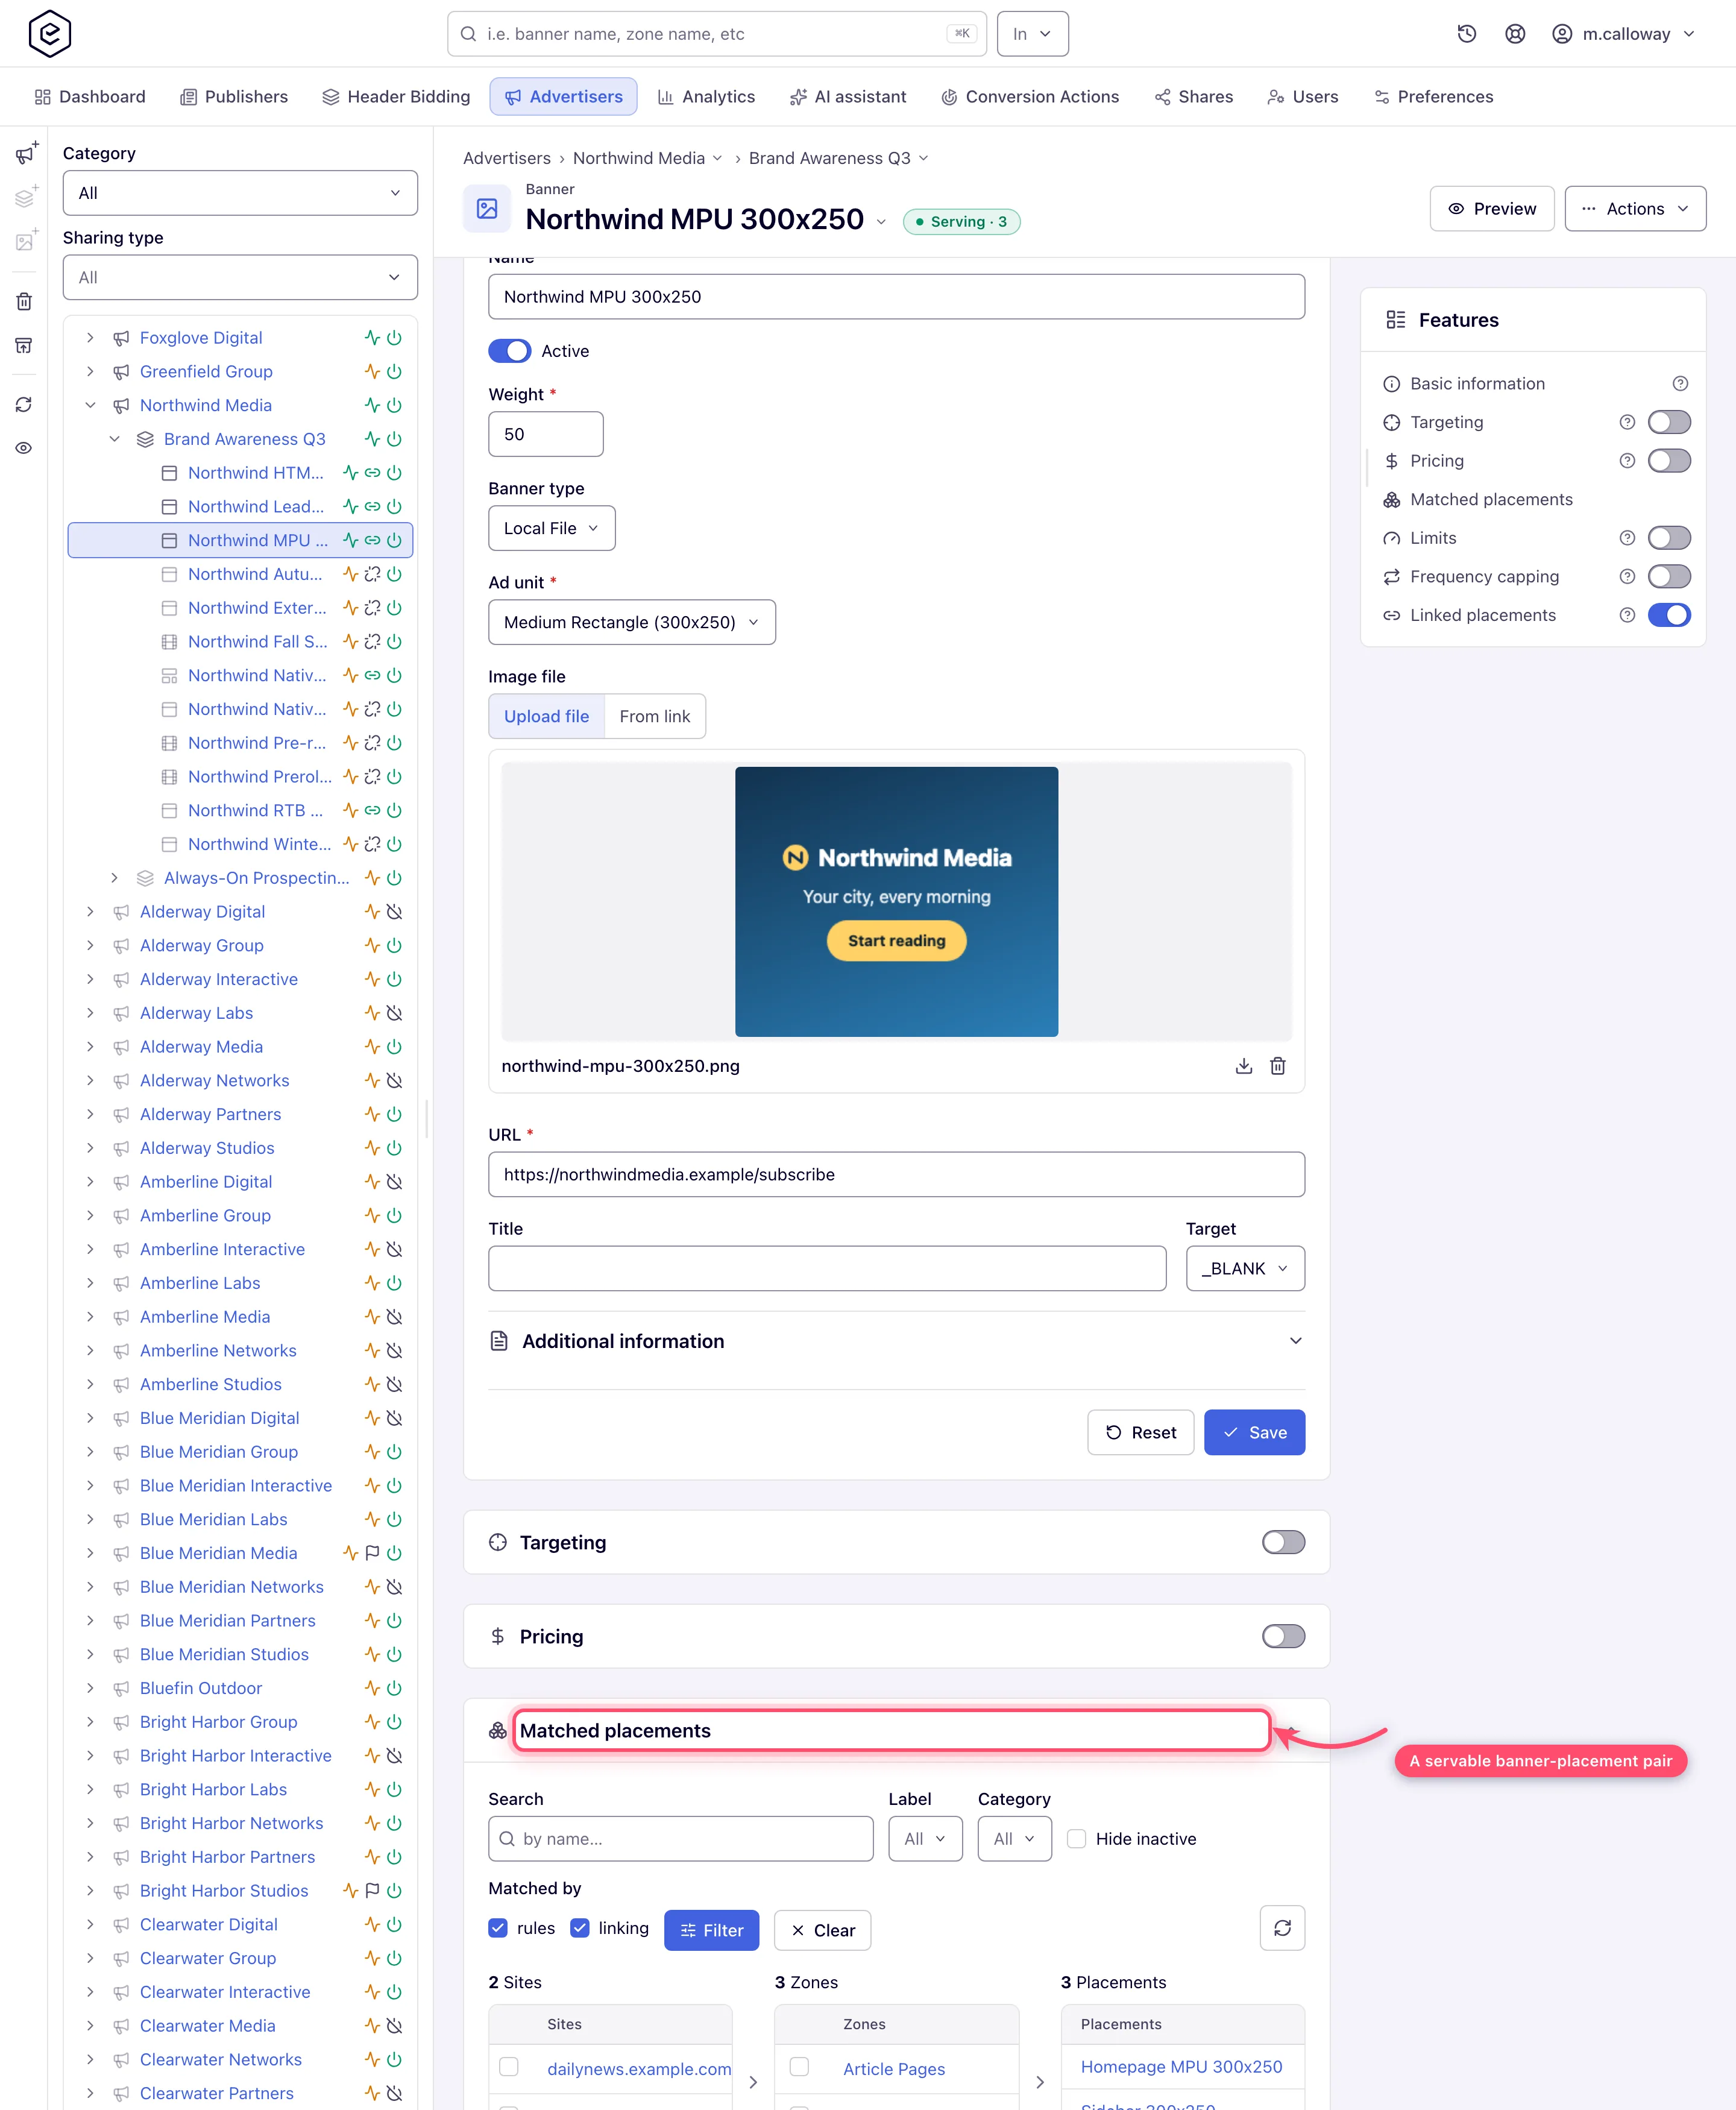Refresh the matched placements list

(1282, 1928)
